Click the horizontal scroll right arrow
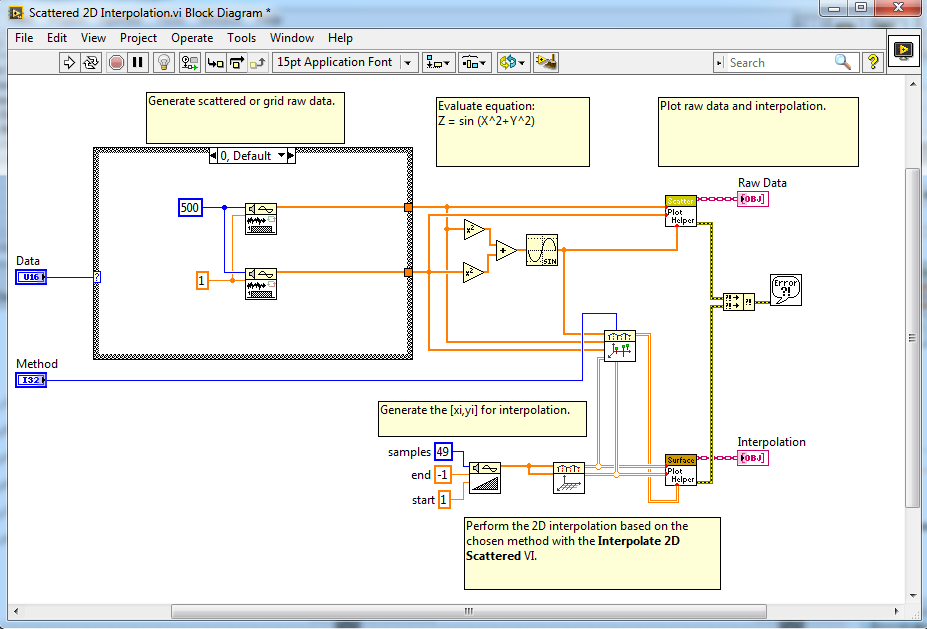The width and height of the screenshot is (927, 629). pos(896,611)
